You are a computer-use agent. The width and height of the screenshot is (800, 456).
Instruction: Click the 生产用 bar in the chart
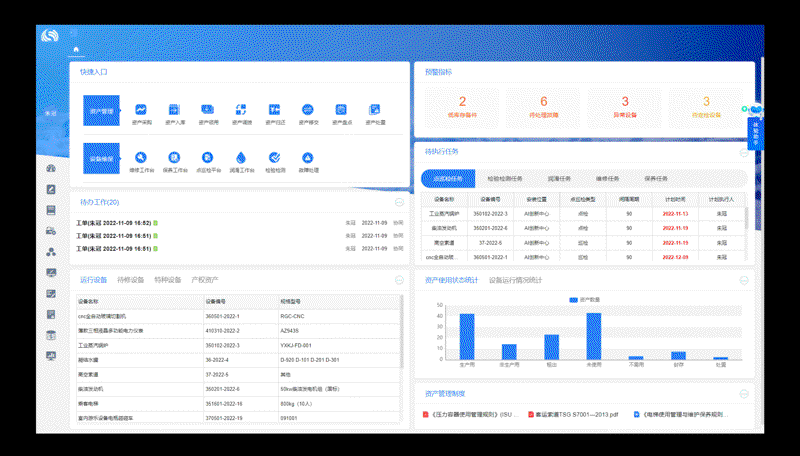(x=467, y=337)
